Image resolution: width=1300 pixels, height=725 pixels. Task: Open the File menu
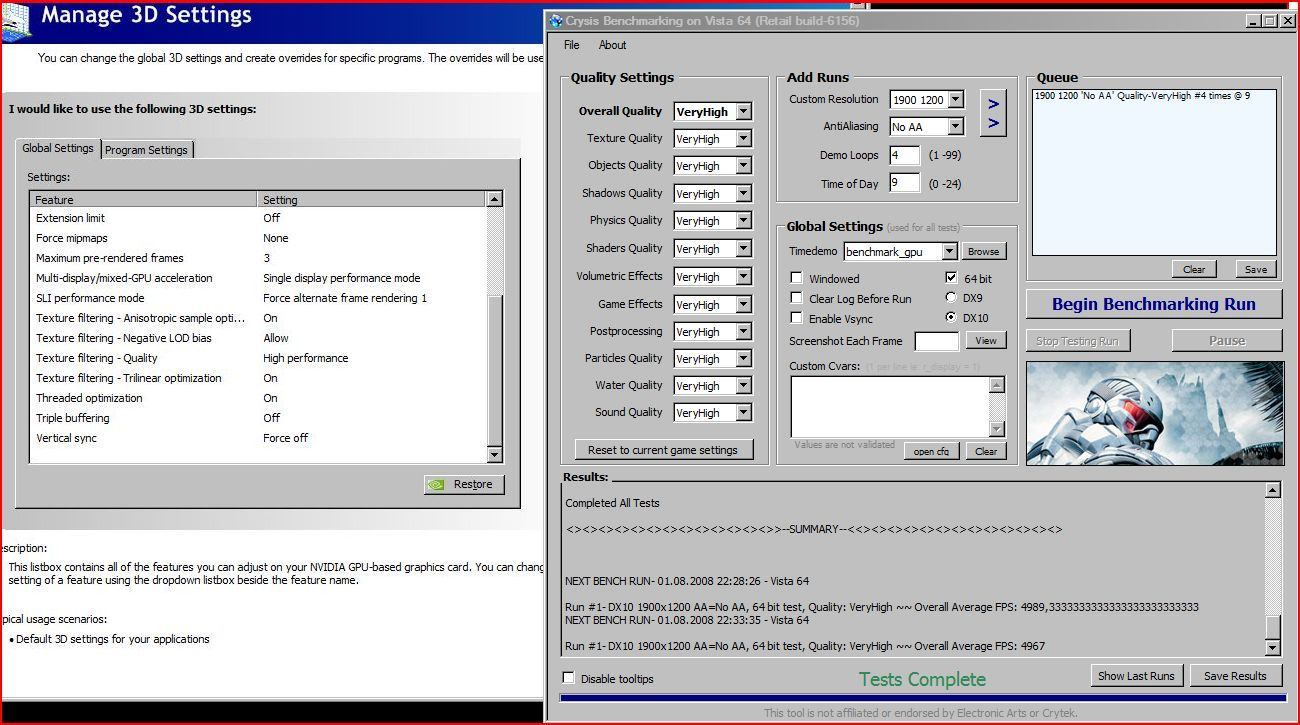572,45
